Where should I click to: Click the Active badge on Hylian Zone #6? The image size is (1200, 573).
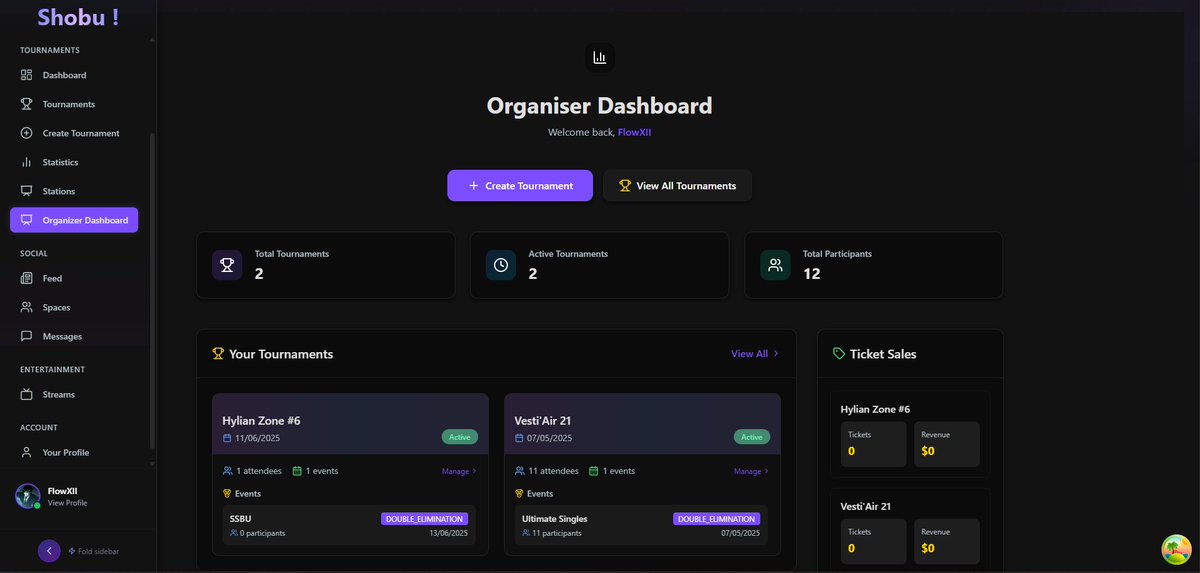pyautogui.click(x=460, y=437)
